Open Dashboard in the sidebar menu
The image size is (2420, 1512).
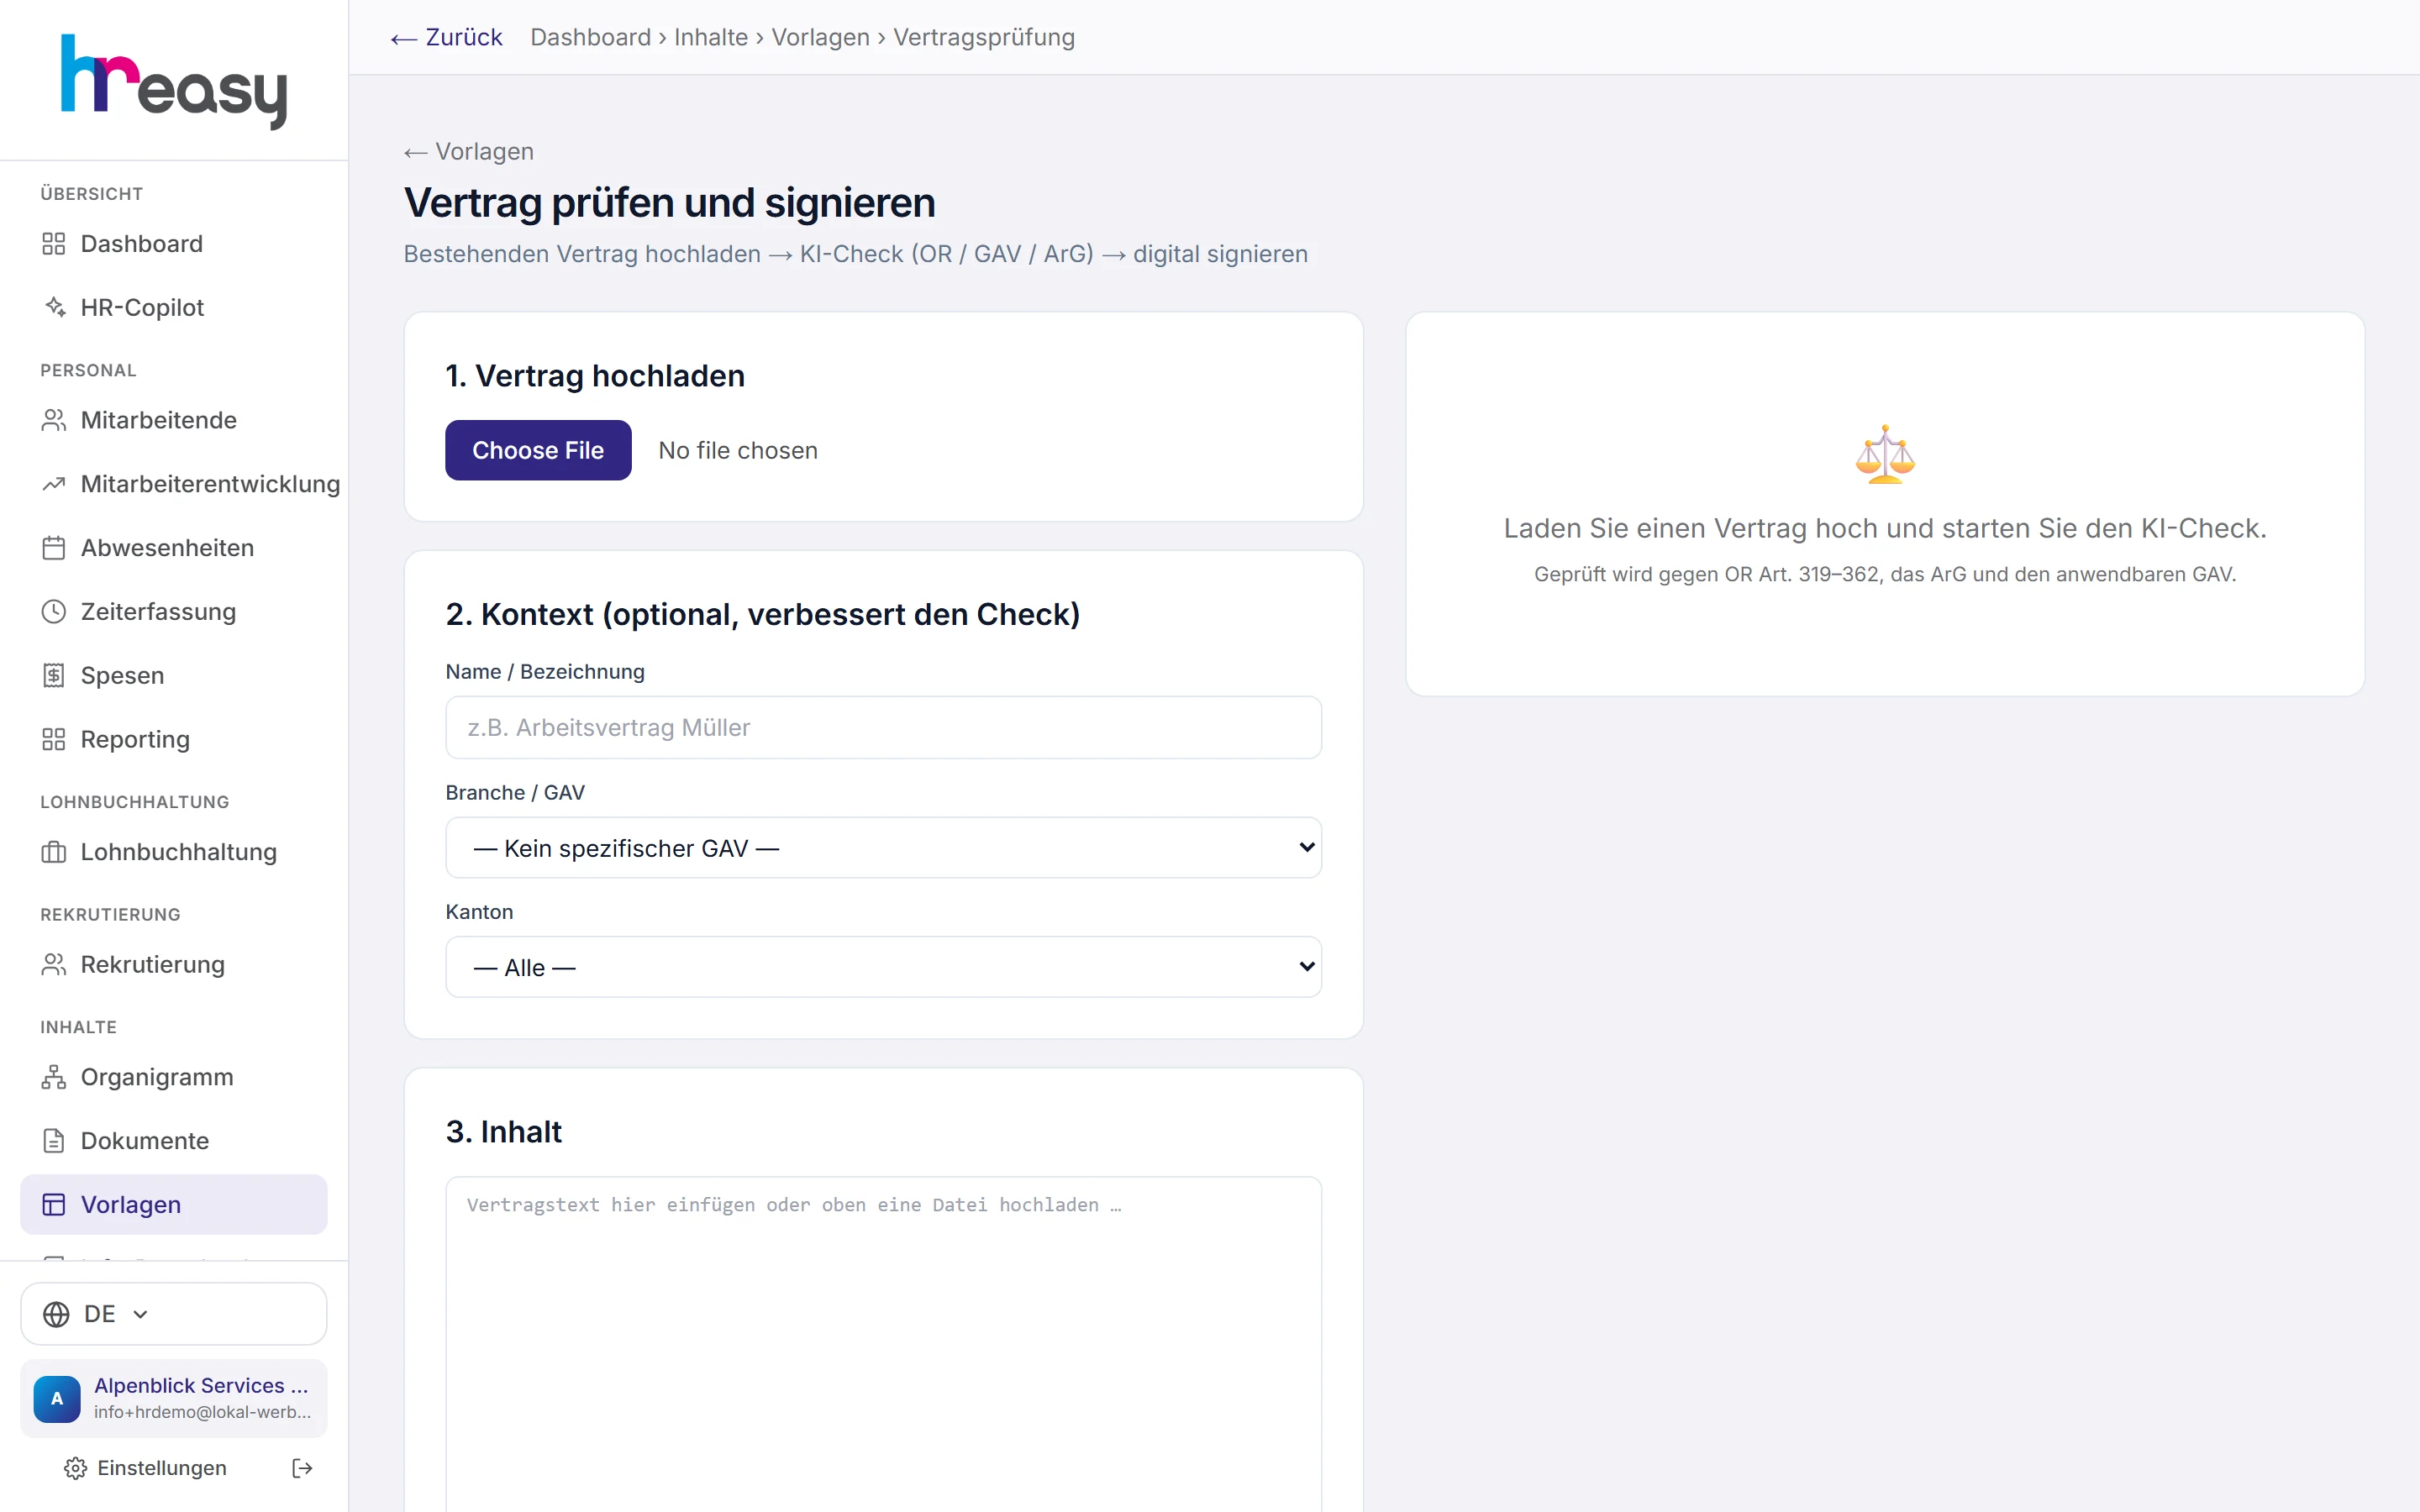[x=174, y=244]
